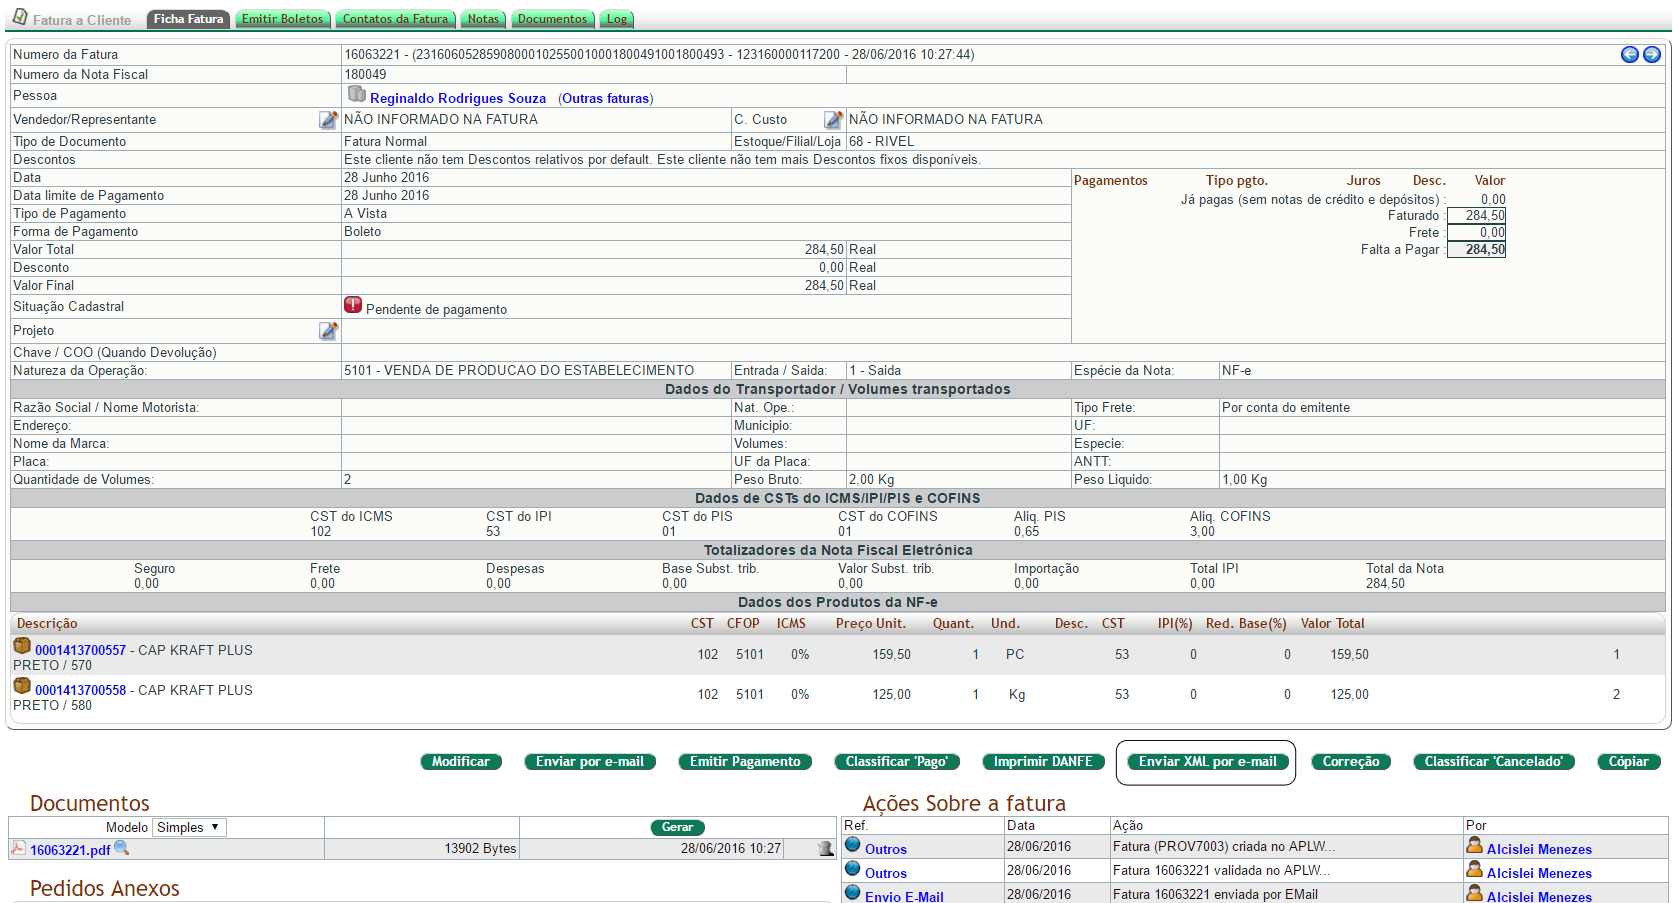
Task: Preview 16063221.pdf with magnifier icon
Action: click(x=122, y=848)
